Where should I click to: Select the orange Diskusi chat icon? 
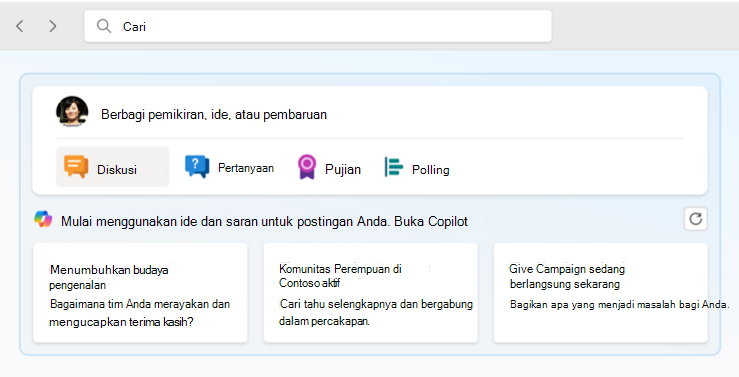point(76,167)
